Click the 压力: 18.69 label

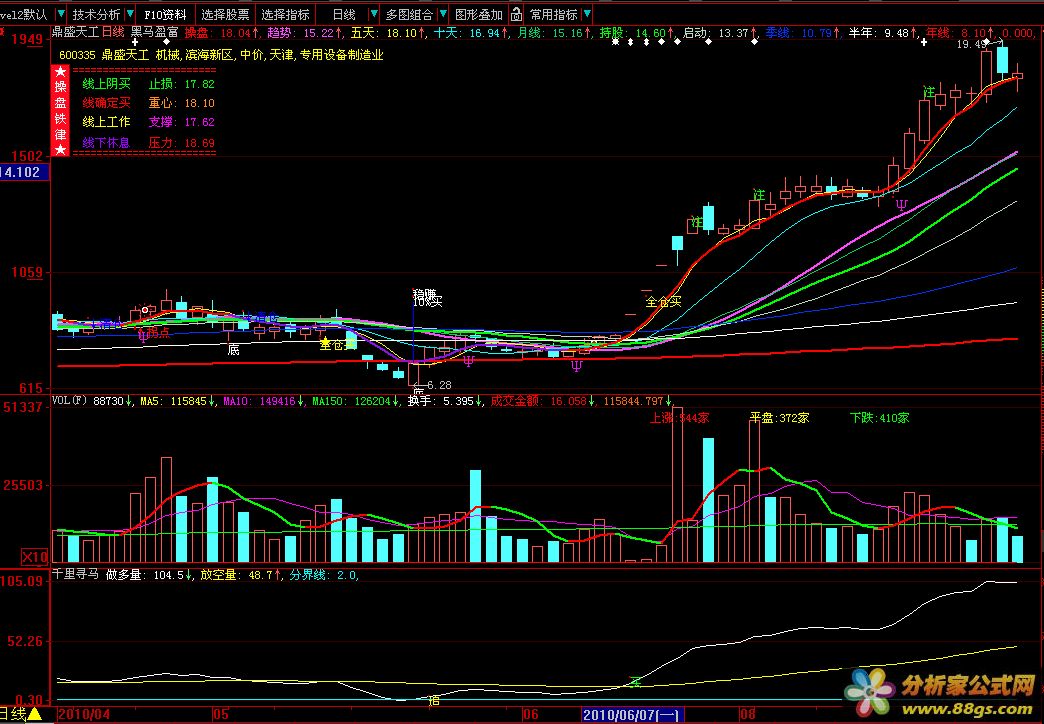tap(182, 143)
